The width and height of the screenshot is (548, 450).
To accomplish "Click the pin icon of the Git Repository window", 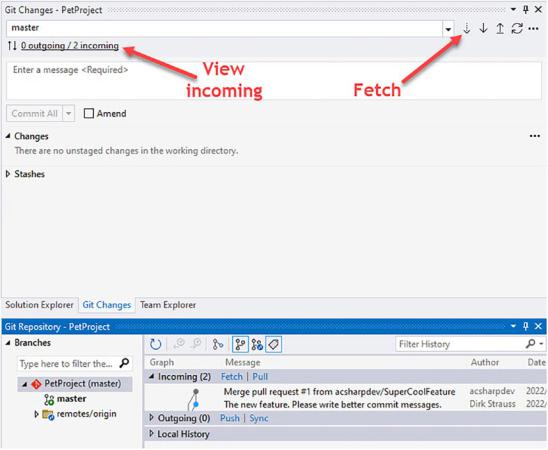I will (526, 326).
